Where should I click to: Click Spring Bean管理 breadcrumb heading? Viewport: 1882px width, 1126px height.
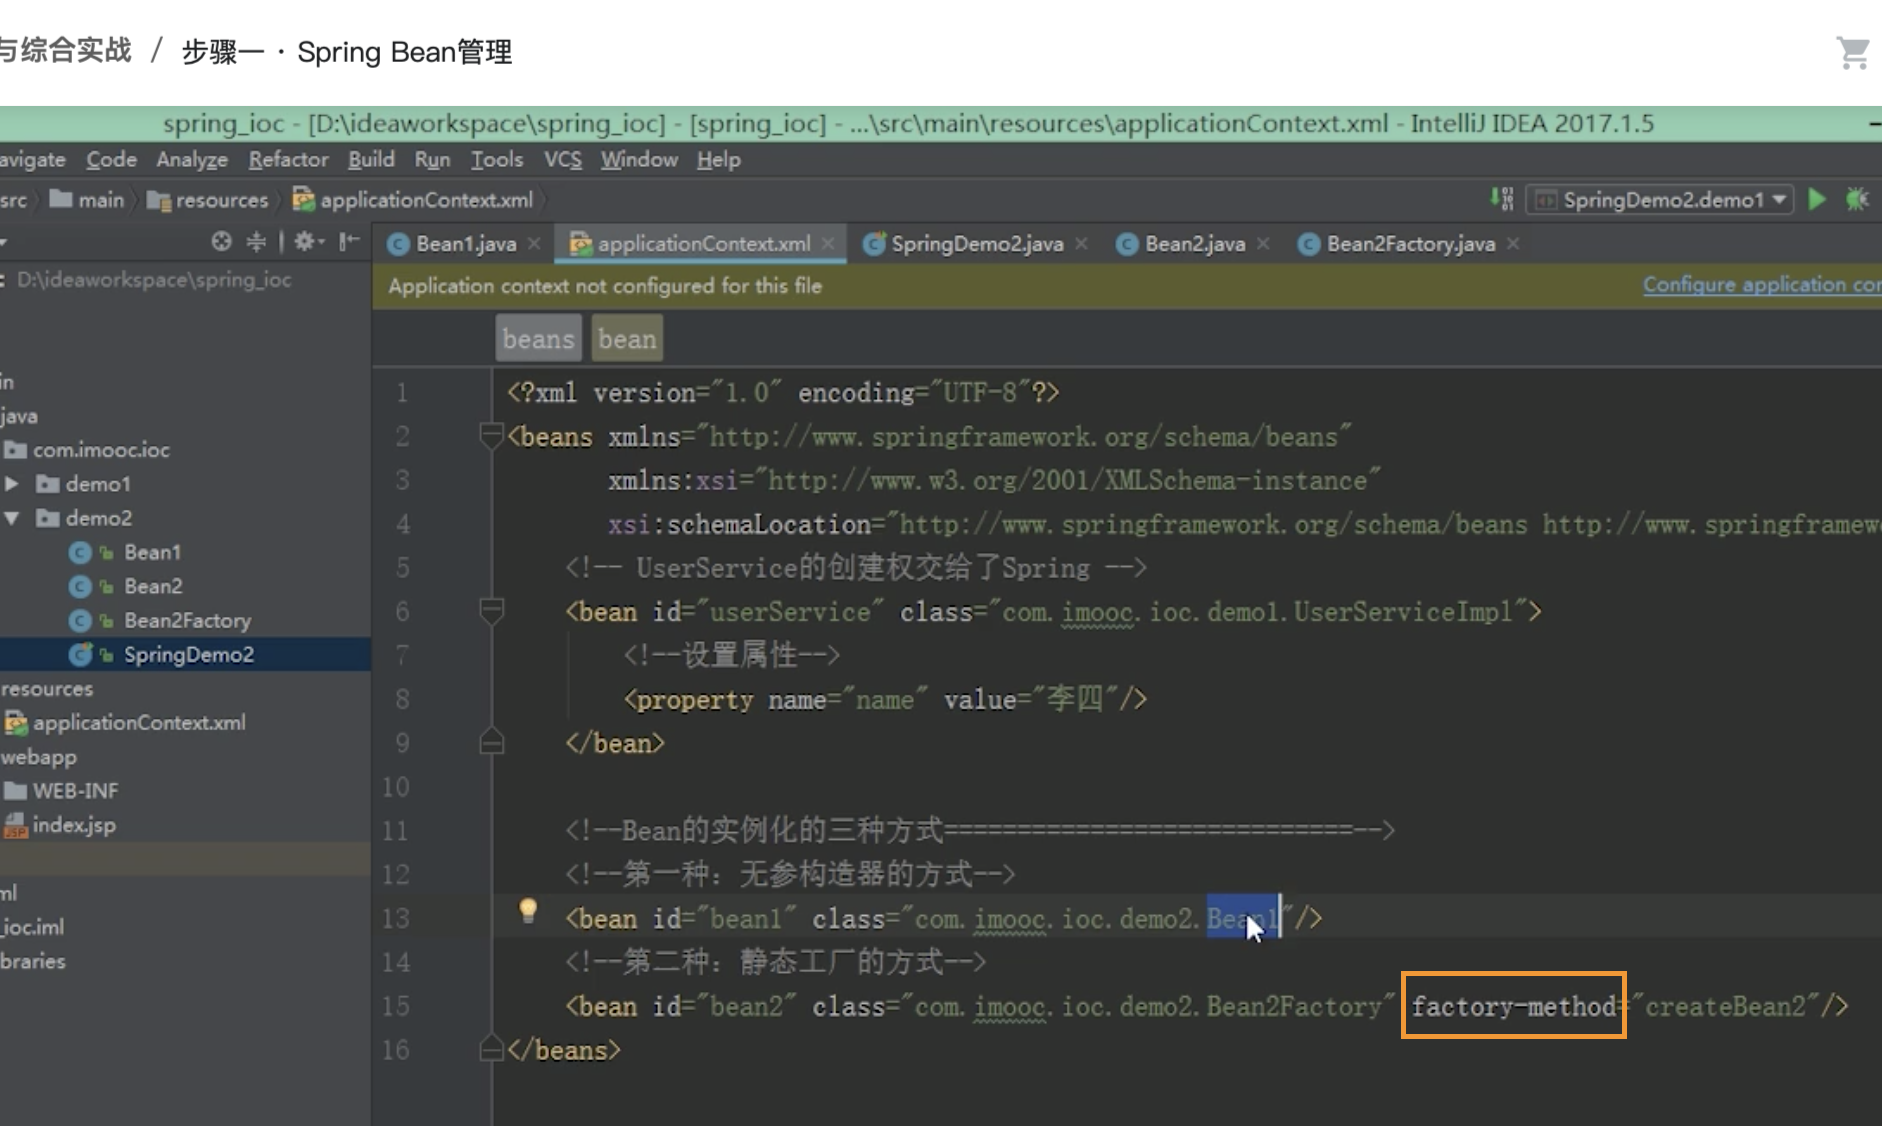[x=405, y=52]
